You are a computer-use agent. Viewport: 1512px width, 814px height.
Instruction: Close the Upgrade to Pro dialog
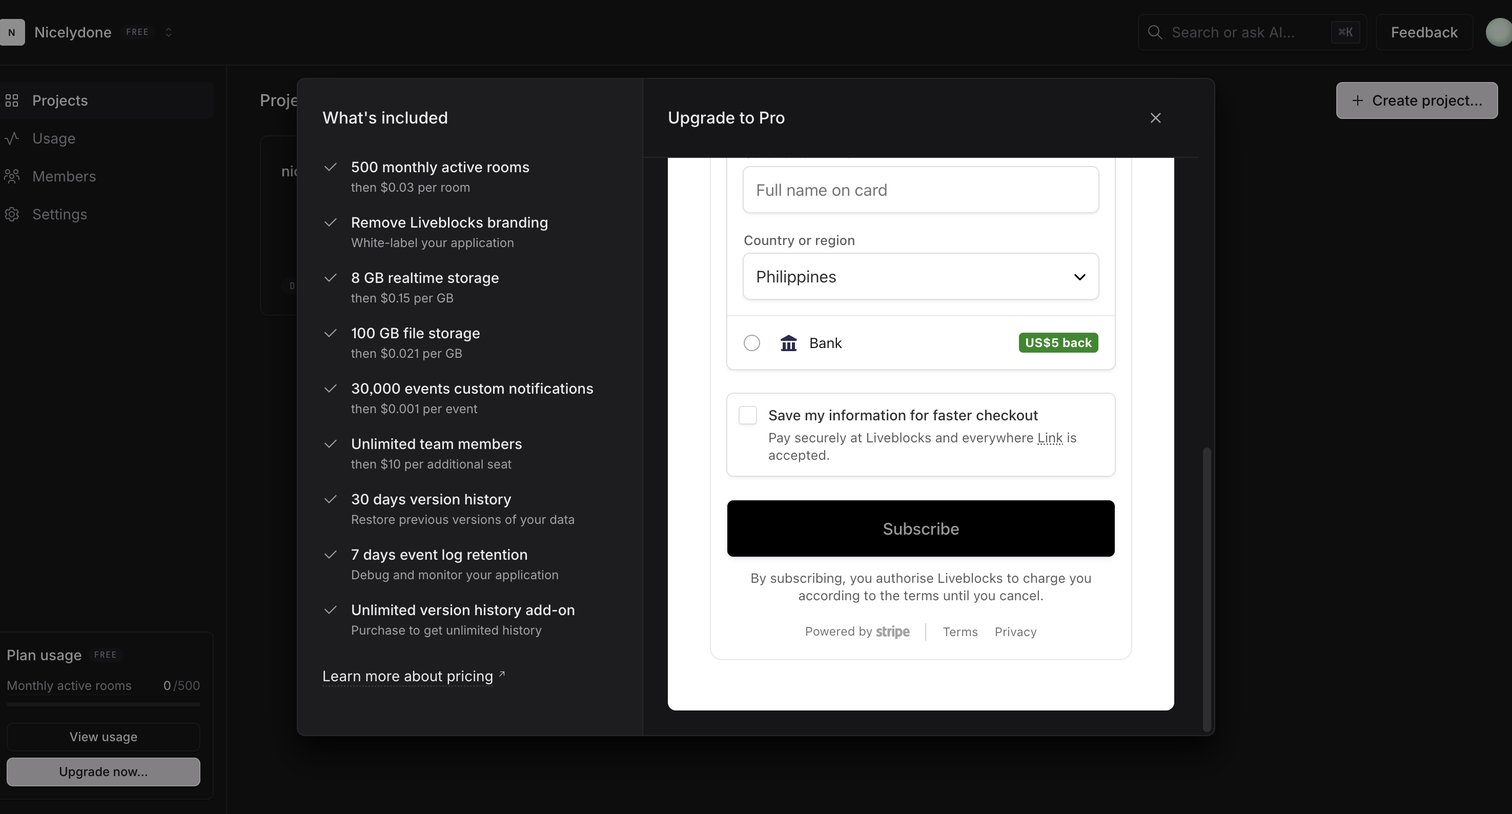pyautogui.click(x=1155, y=118)
